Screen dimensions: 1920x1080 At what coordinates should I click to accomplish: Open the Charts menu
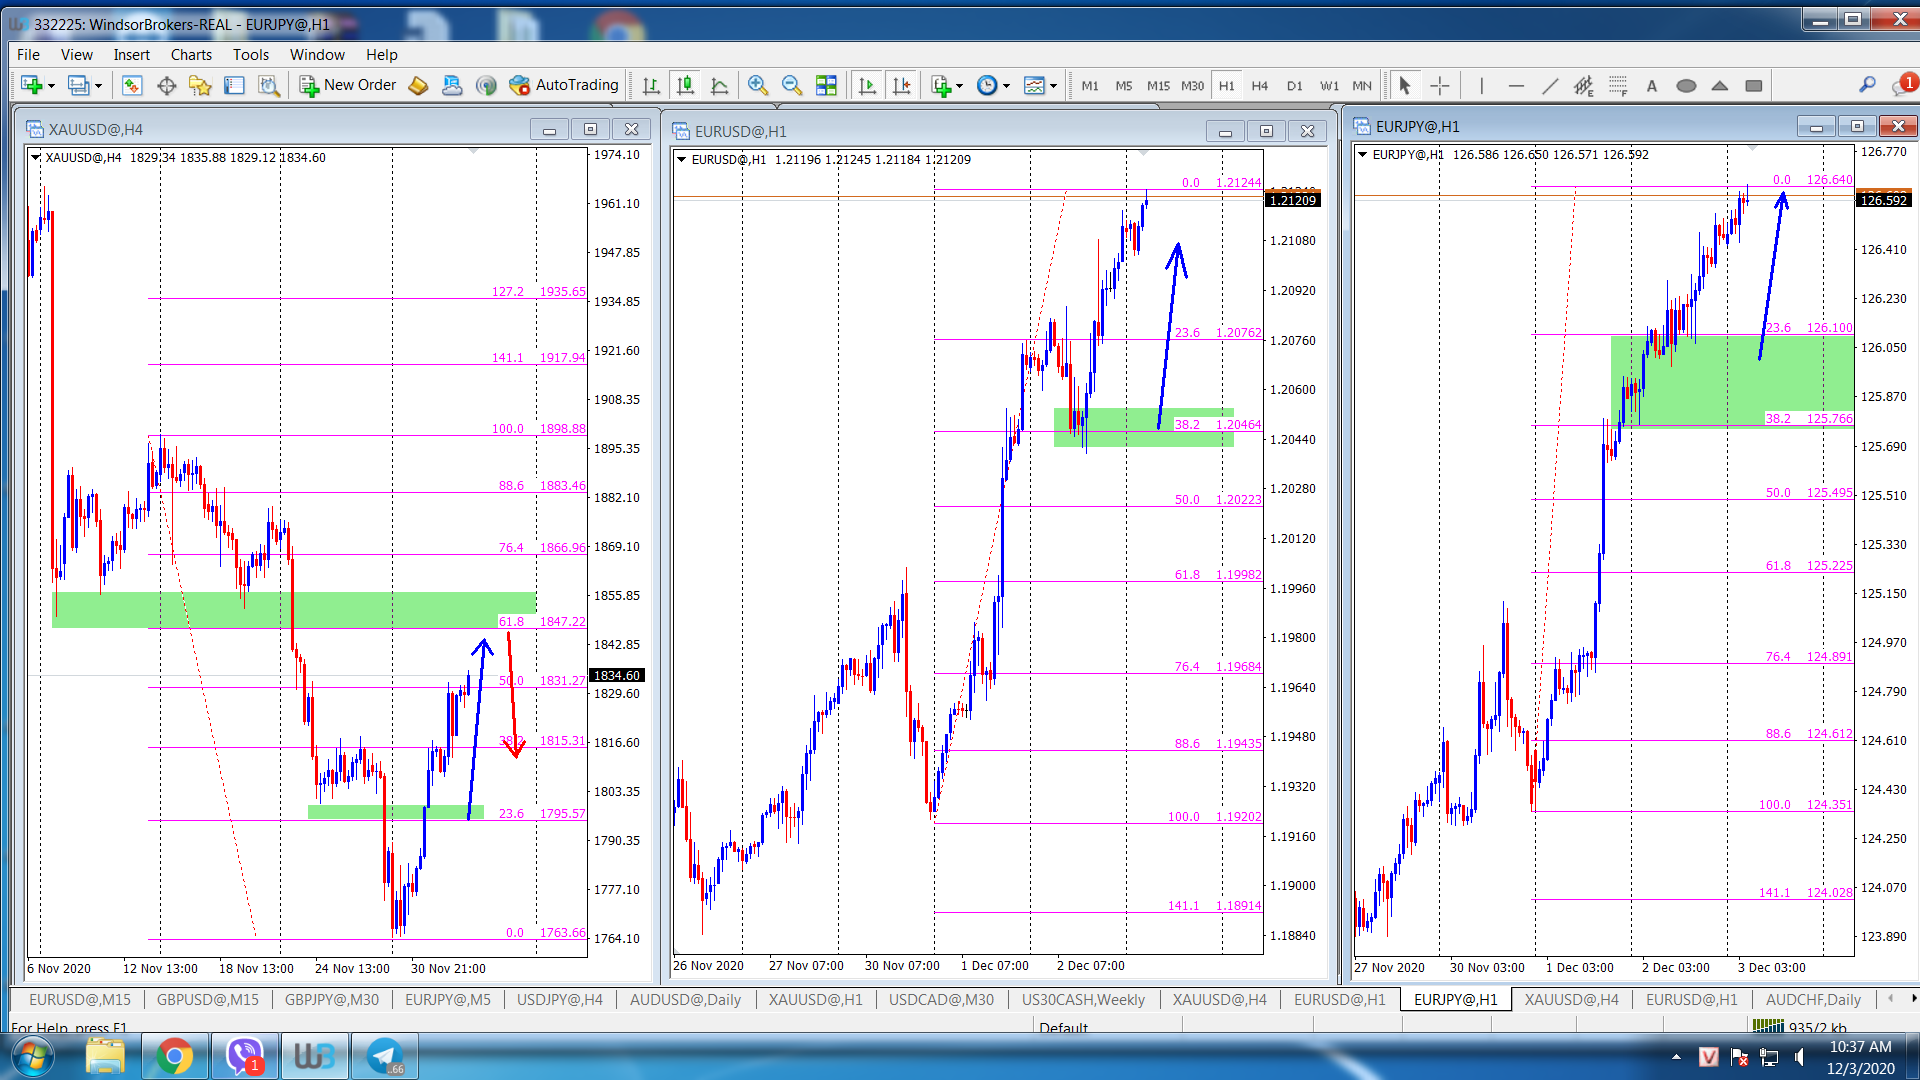point(191,55)
